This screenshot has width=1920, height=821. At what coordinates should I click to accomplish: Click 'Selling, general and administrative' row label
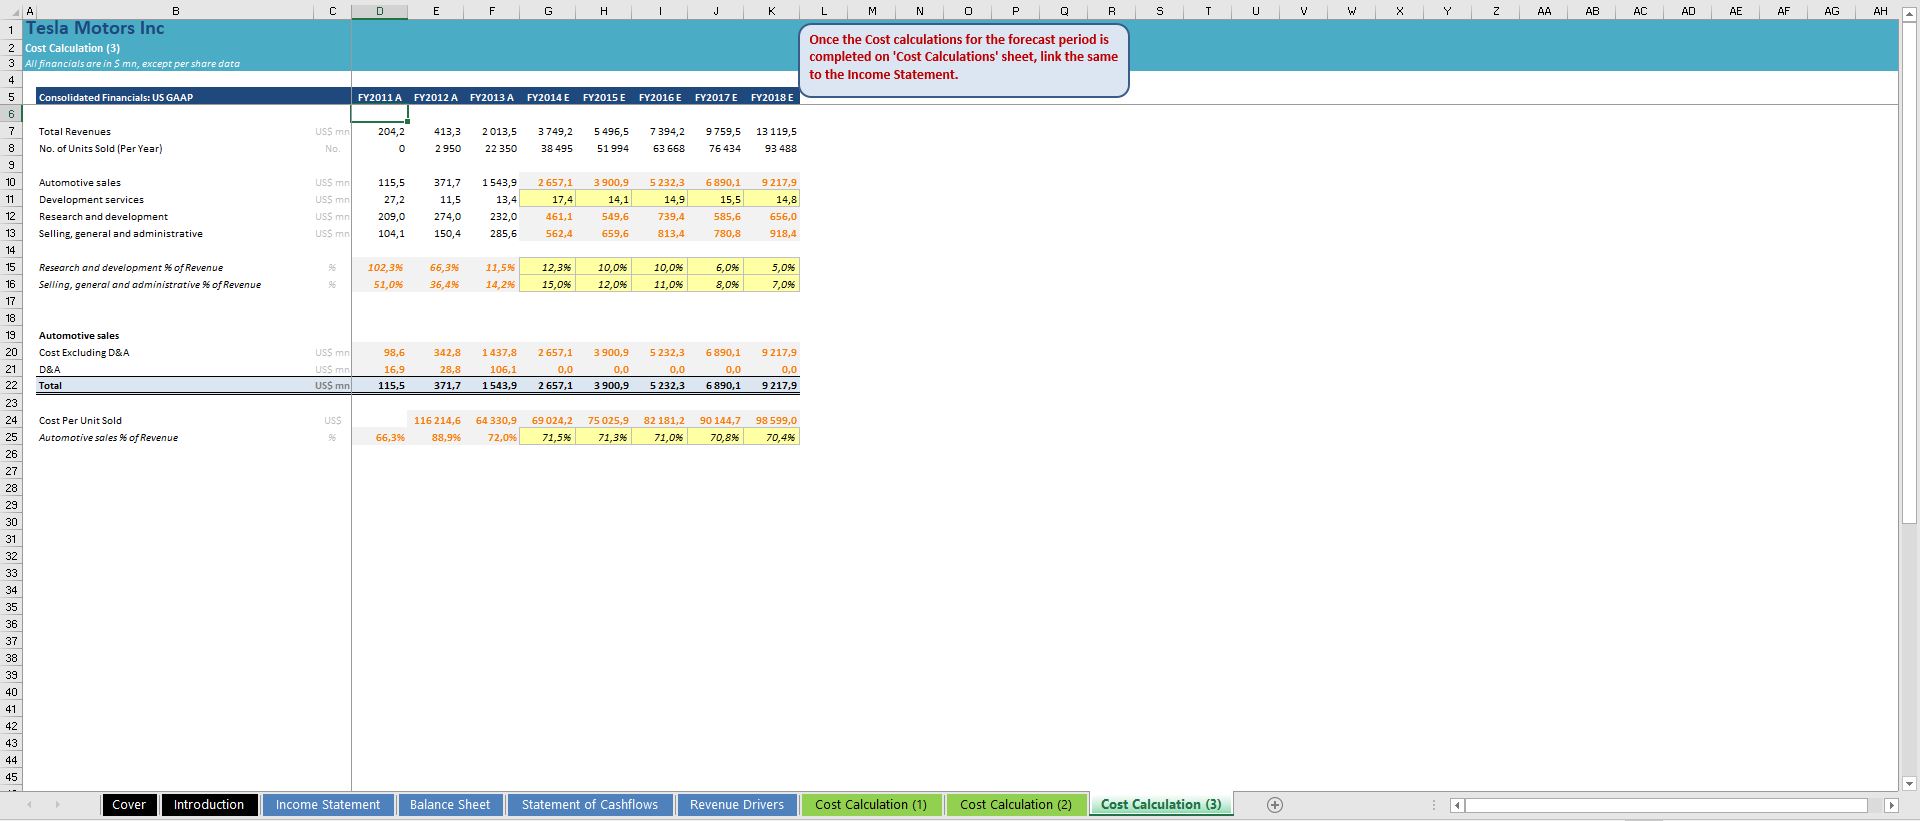[x=121, y=234]
